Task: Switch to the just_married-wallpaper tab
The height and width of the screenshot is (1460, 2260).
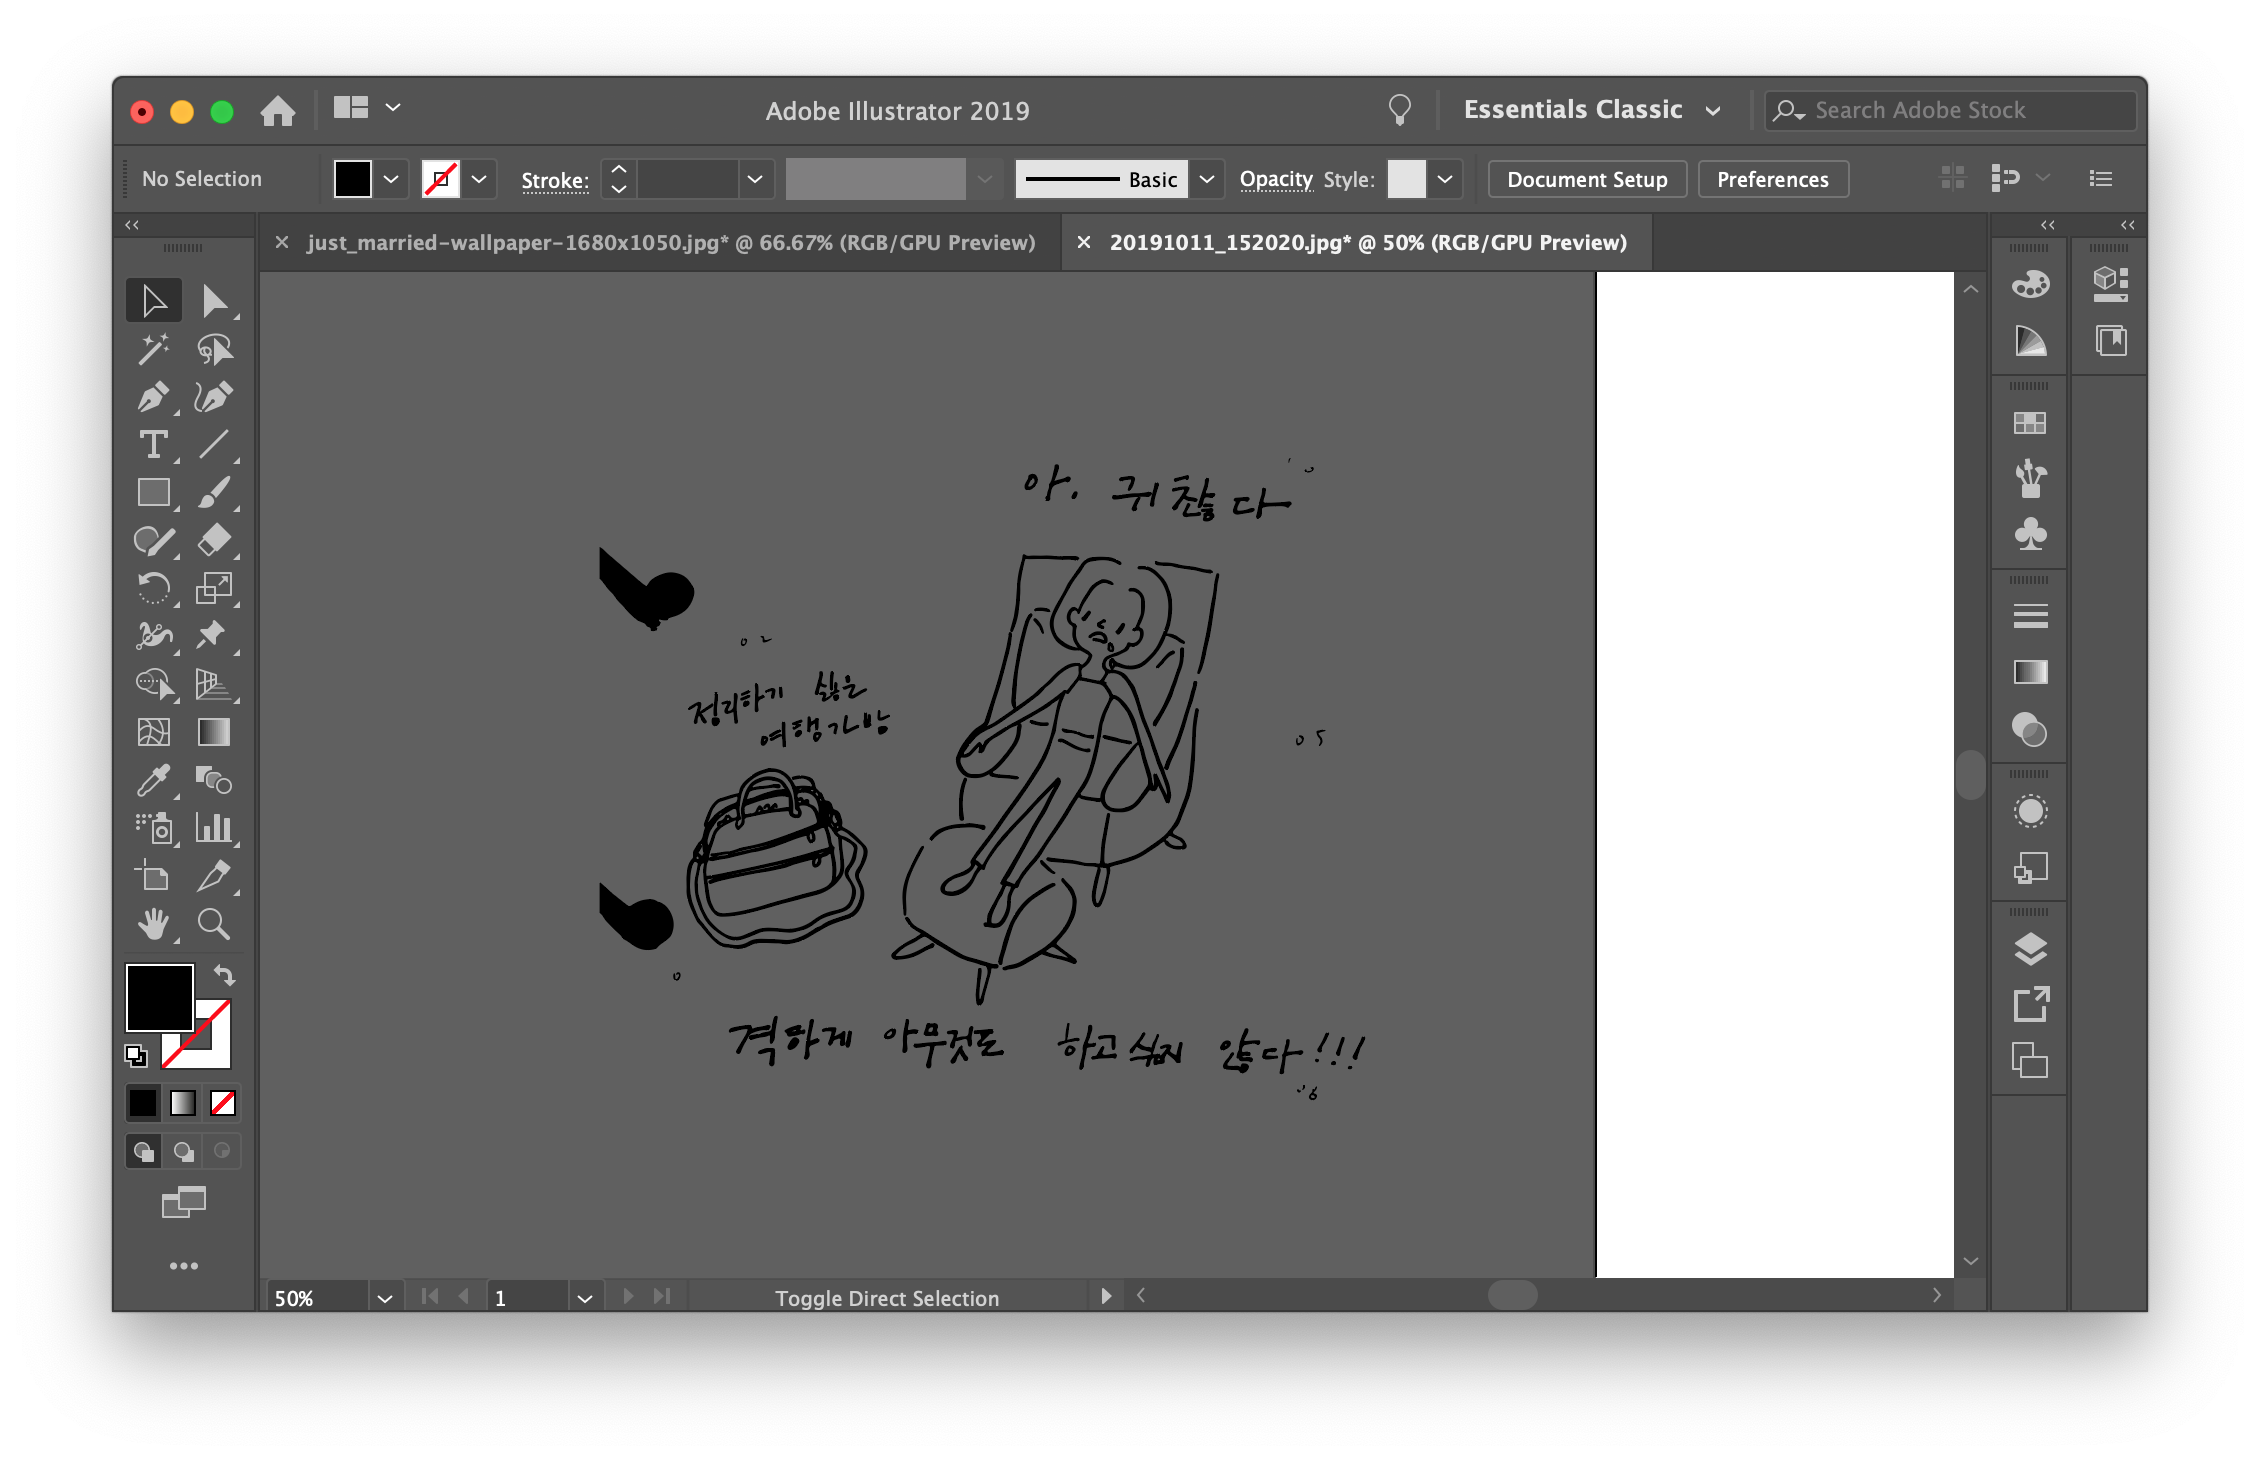Action: (x=670, y=243)
